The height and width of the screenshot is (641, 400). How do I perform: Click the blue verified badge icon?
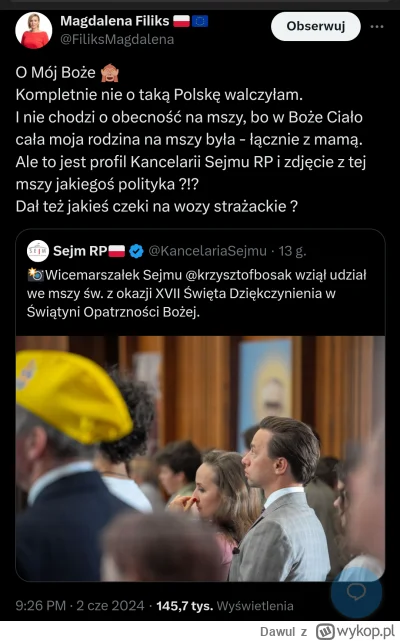136,251
